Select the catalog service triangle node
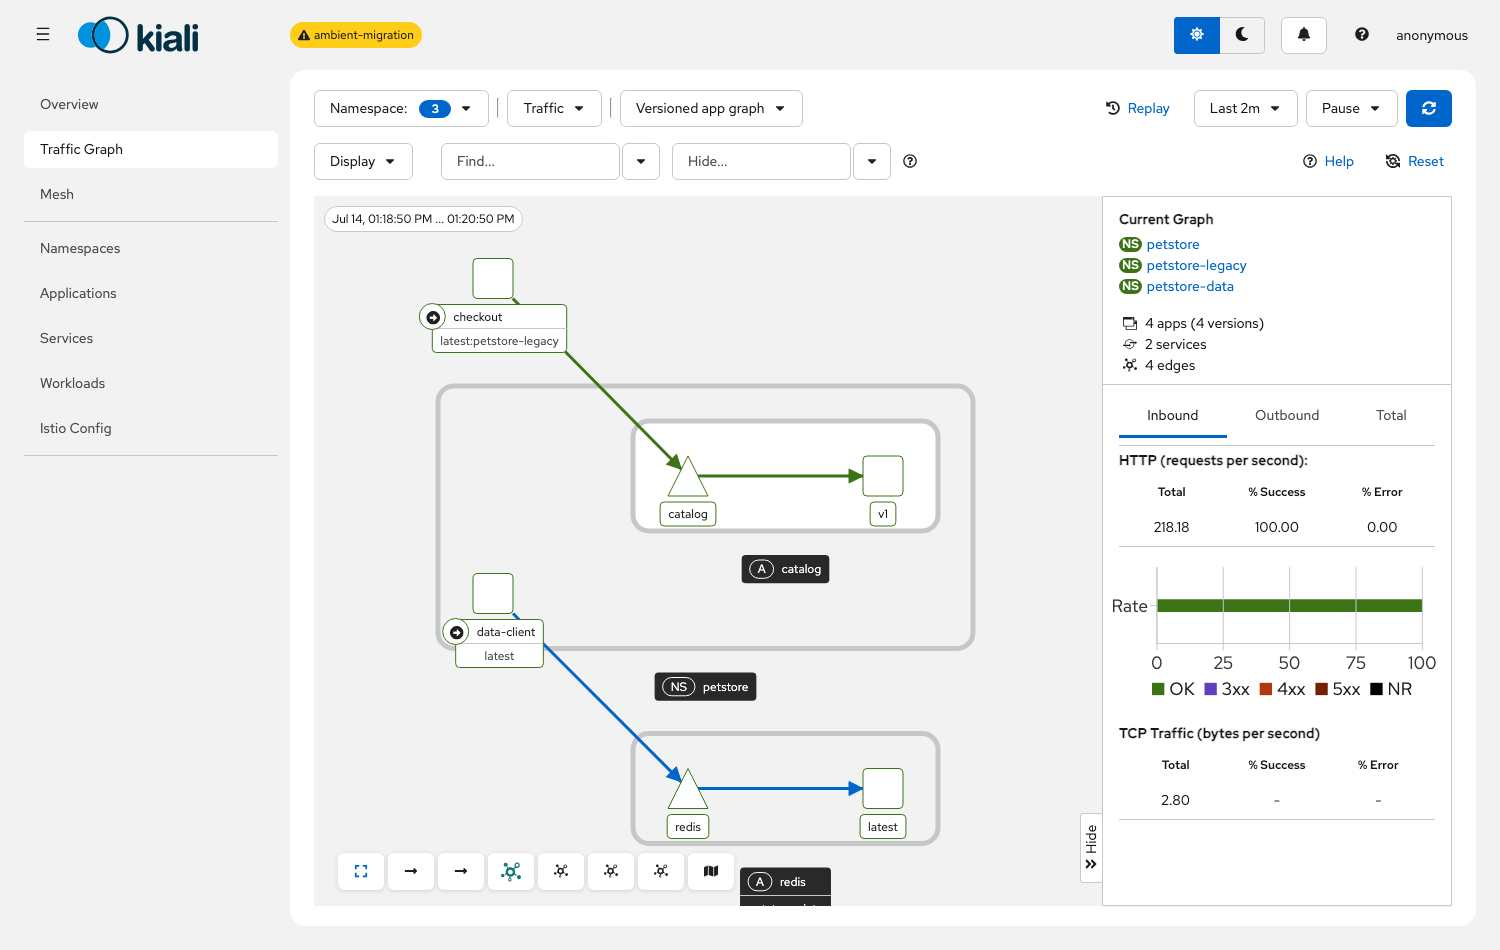This screenshot has width=1500, height=950. 688,477
